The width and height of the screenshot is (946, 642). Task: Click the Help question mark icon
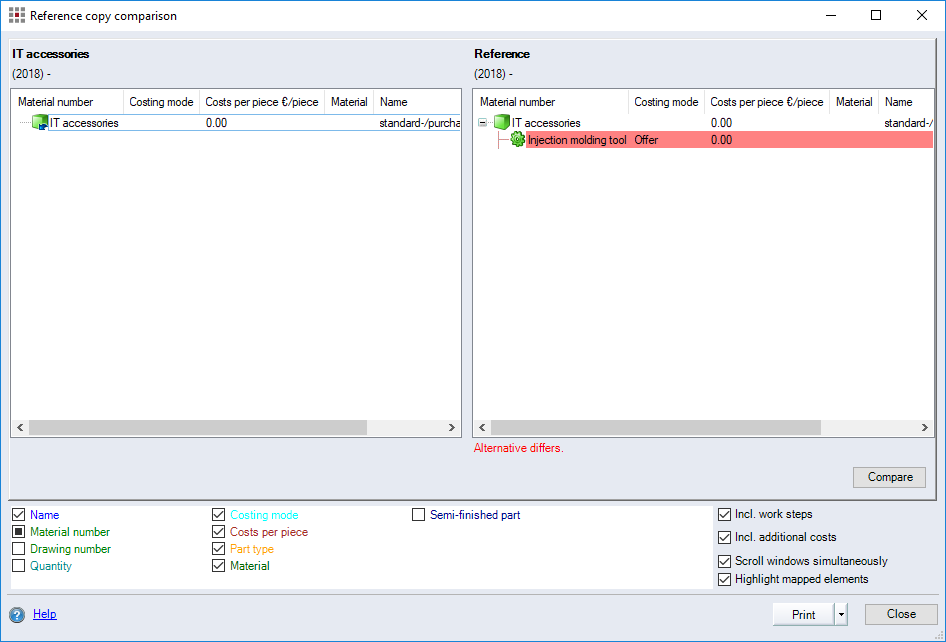[x=17, y=614]
